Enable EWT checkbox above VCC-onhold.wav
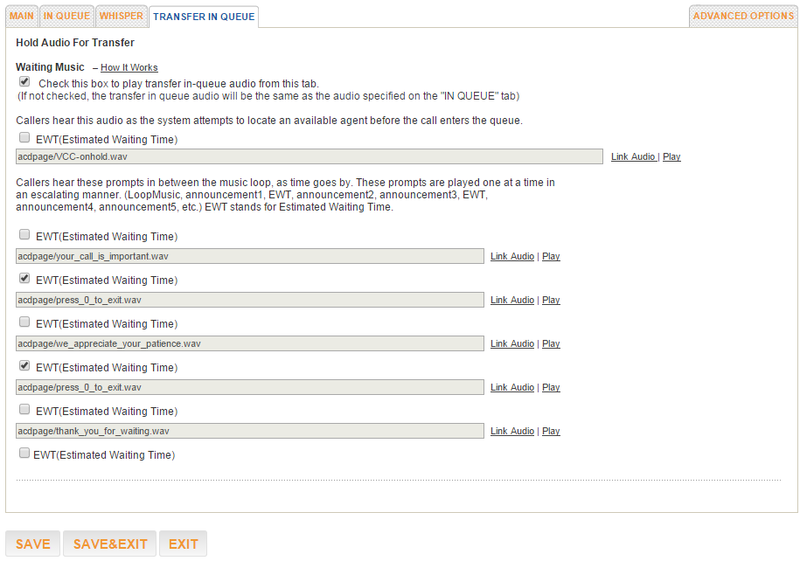The width and height of the screenshot is (800, 561). coord(24,138)
